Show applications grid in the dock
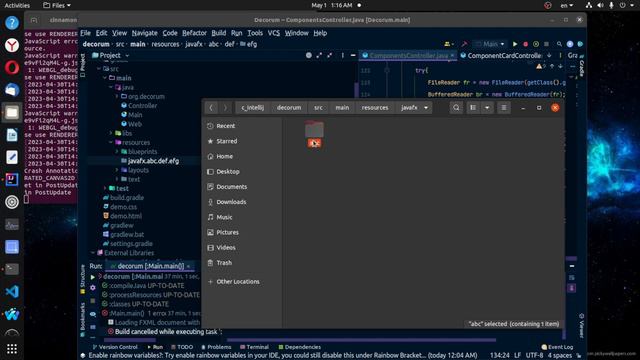 (12, 349)
